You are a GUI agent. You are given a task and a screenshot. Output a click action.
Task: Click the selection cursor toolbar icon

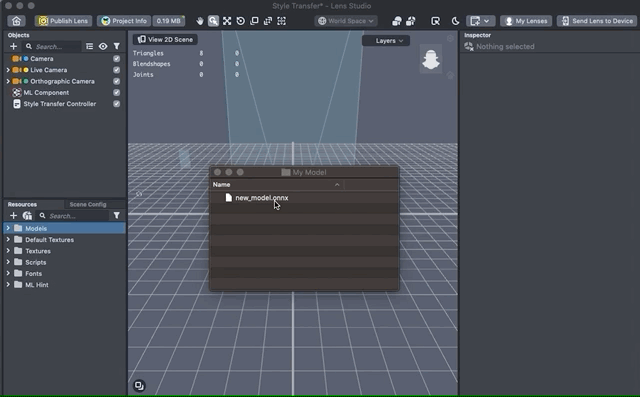[x=436, y=21]
